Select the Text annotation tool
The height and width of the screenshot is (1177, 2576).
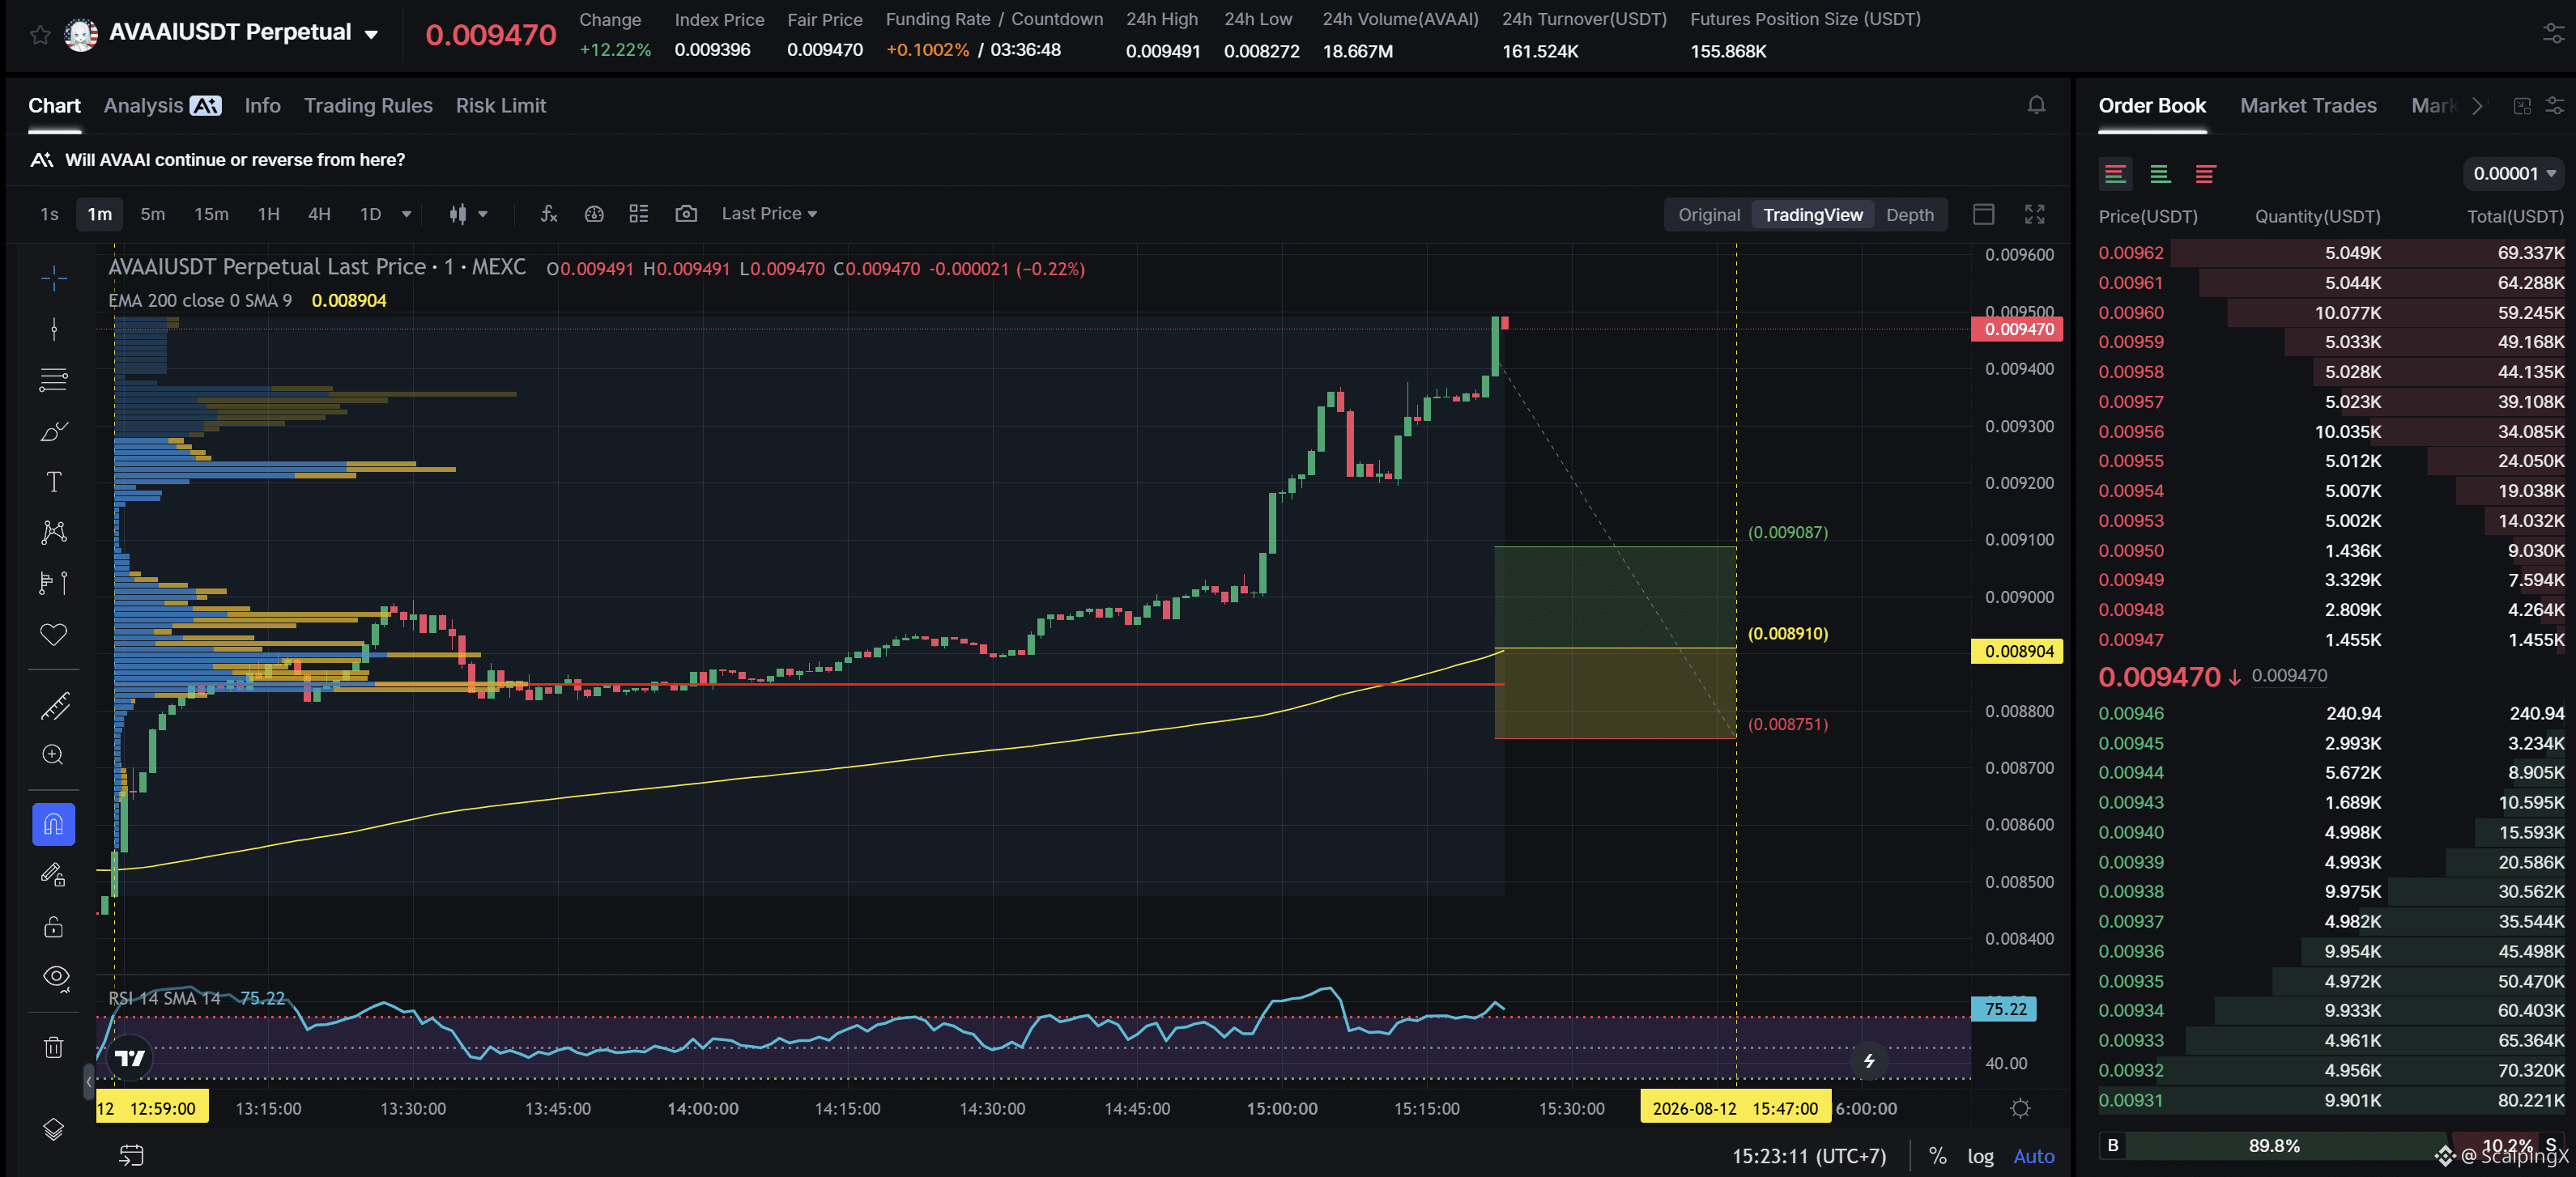pyautogui.click(x=54, y=482)
